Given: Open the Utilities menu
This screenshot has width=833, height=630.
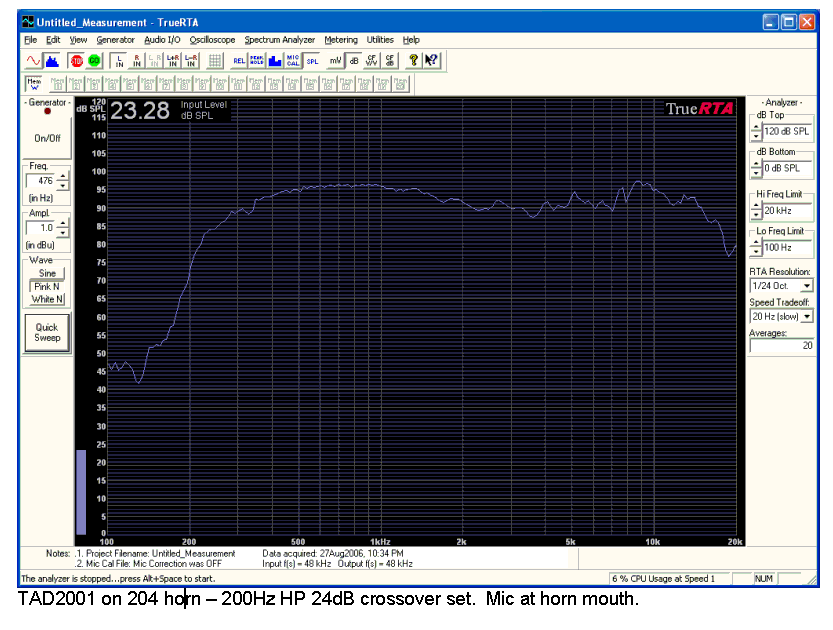Looking at the screenshot, I should coord(380,40).
